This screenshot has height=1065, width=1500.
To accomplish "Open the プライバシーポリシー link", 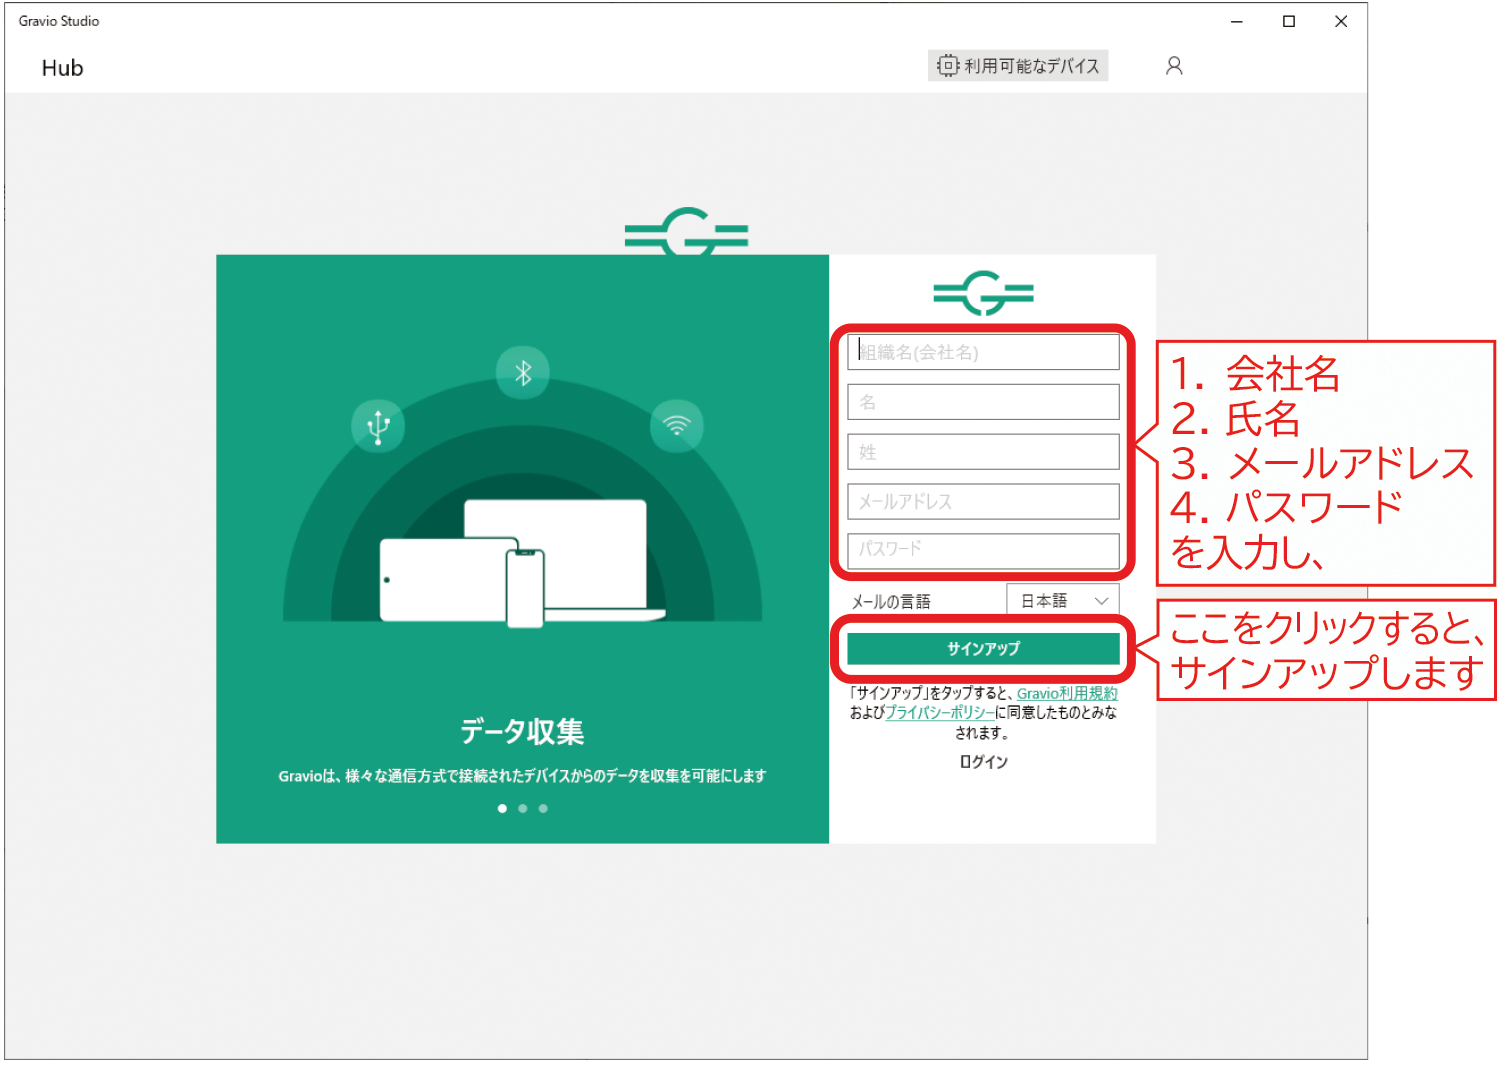I will tap(940, 713).
